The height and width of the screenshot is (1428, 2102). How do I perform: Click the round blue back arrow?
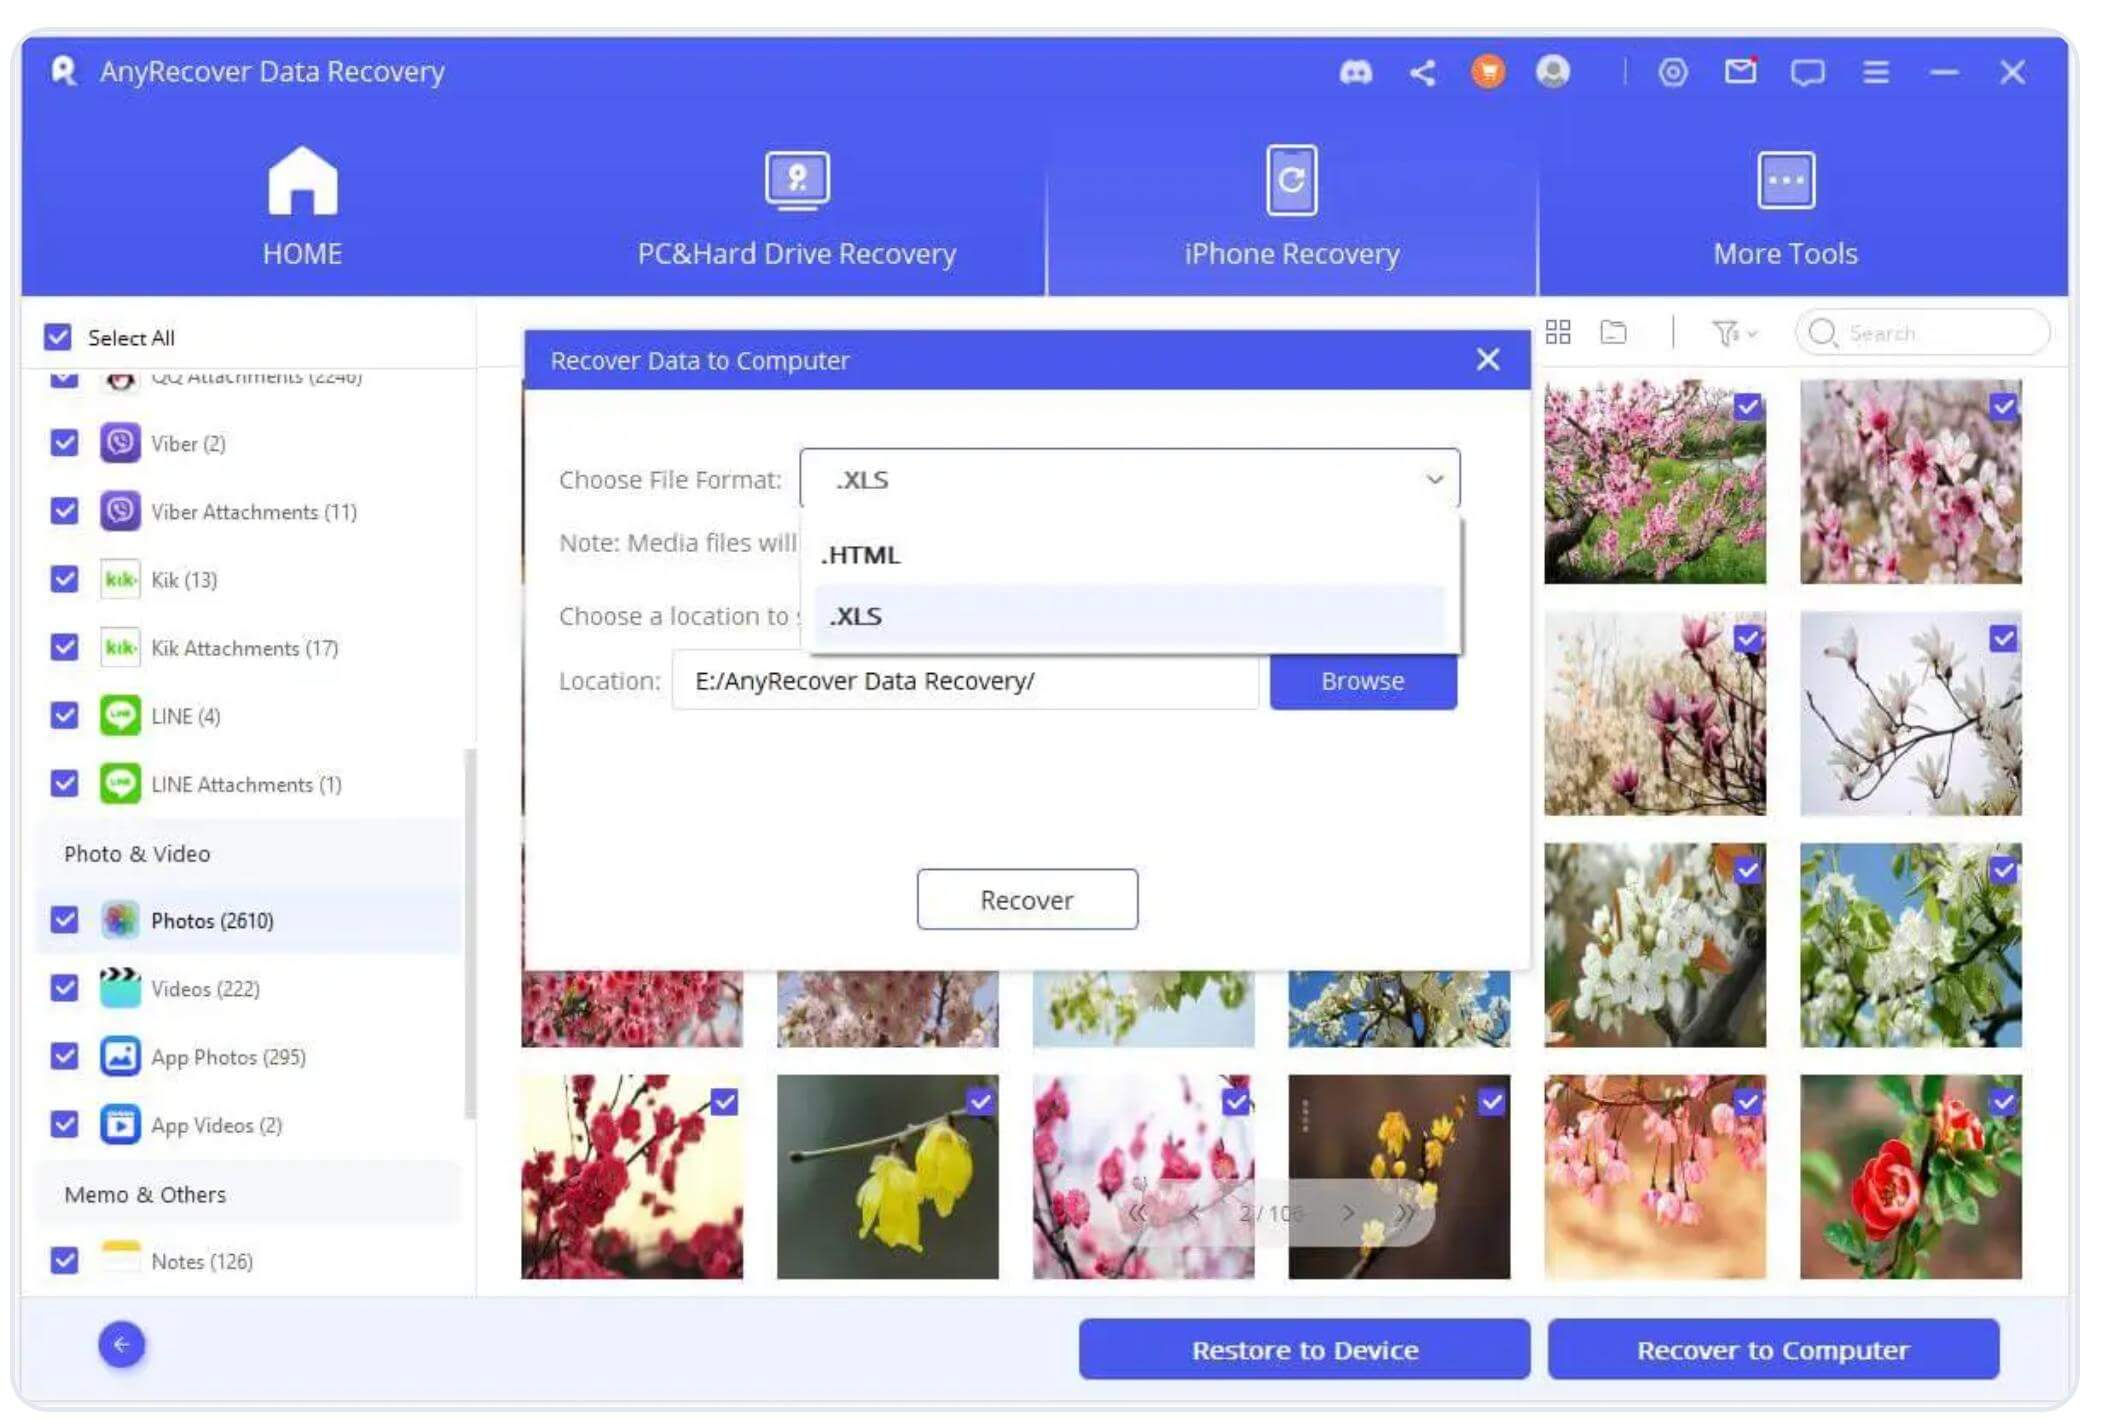point(122,1344)
